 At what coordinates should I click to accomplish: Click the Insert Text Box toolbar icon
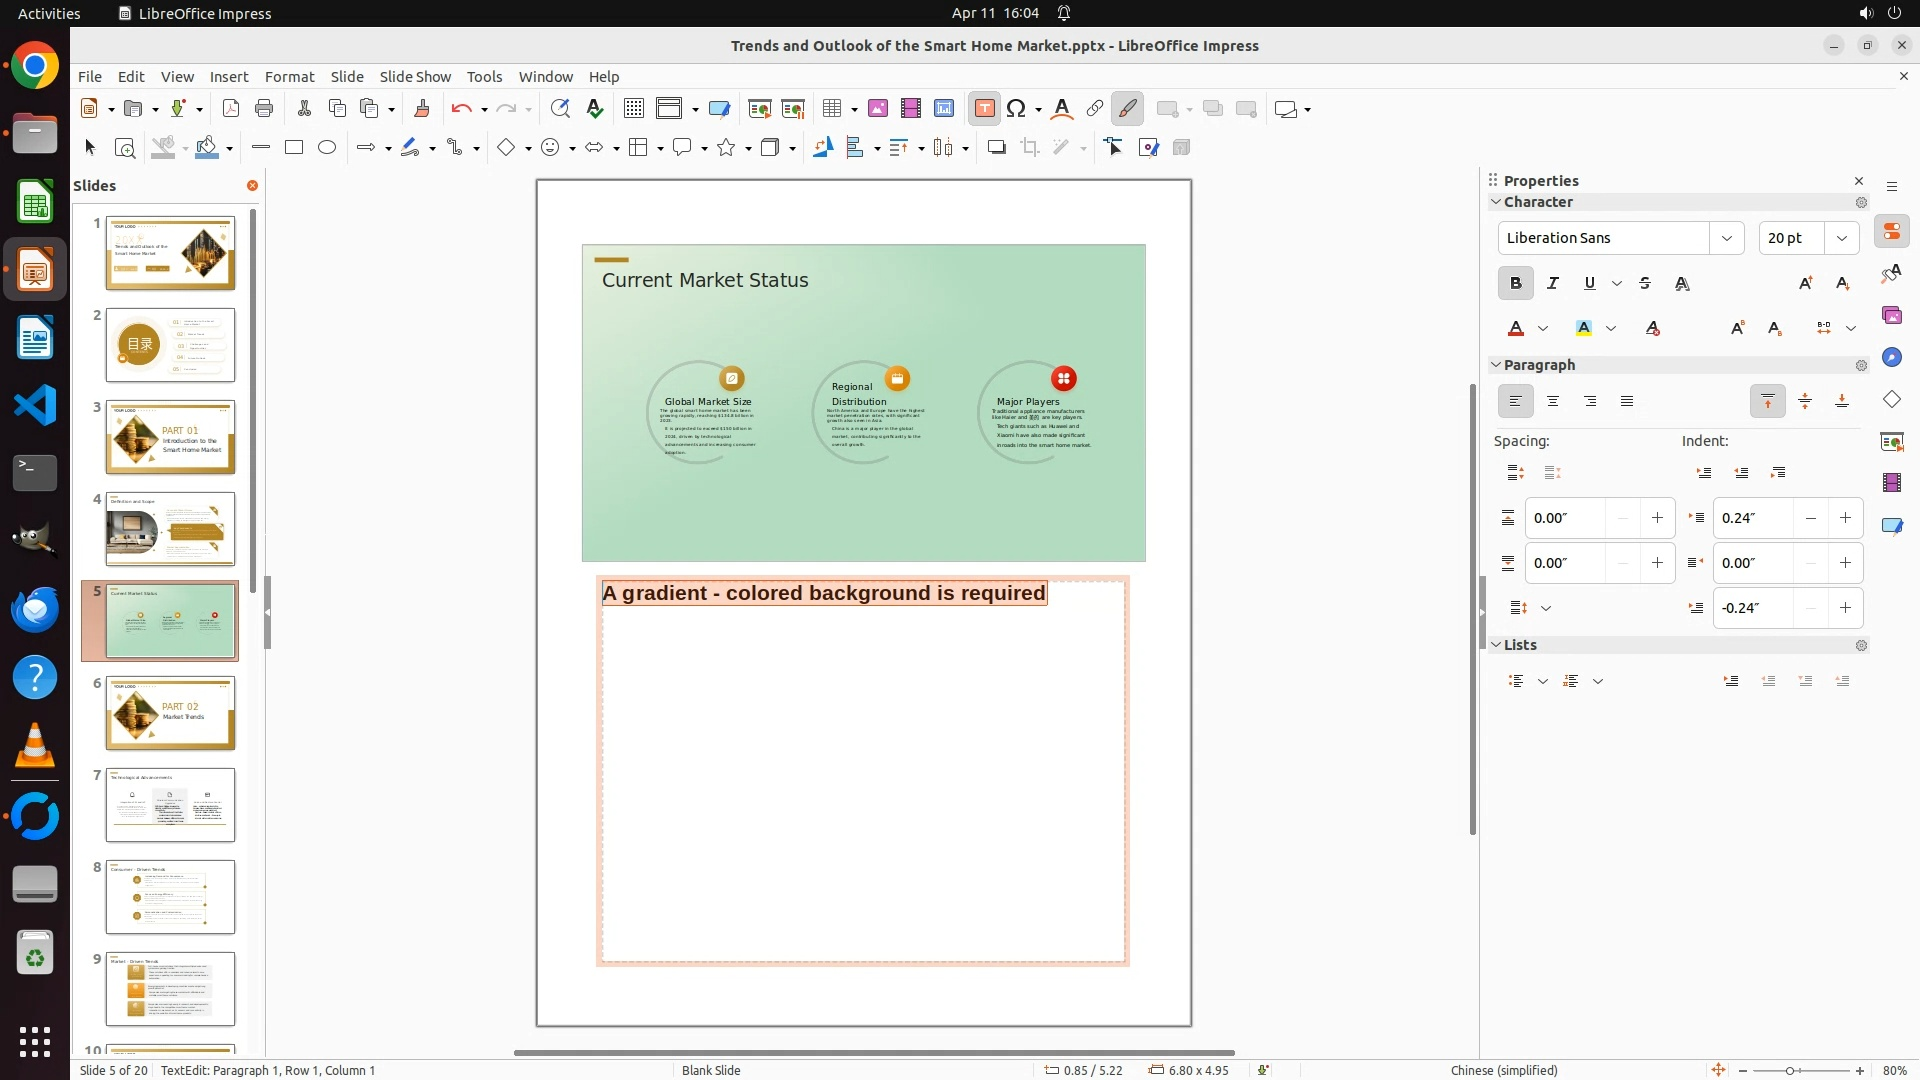[984, 109]
